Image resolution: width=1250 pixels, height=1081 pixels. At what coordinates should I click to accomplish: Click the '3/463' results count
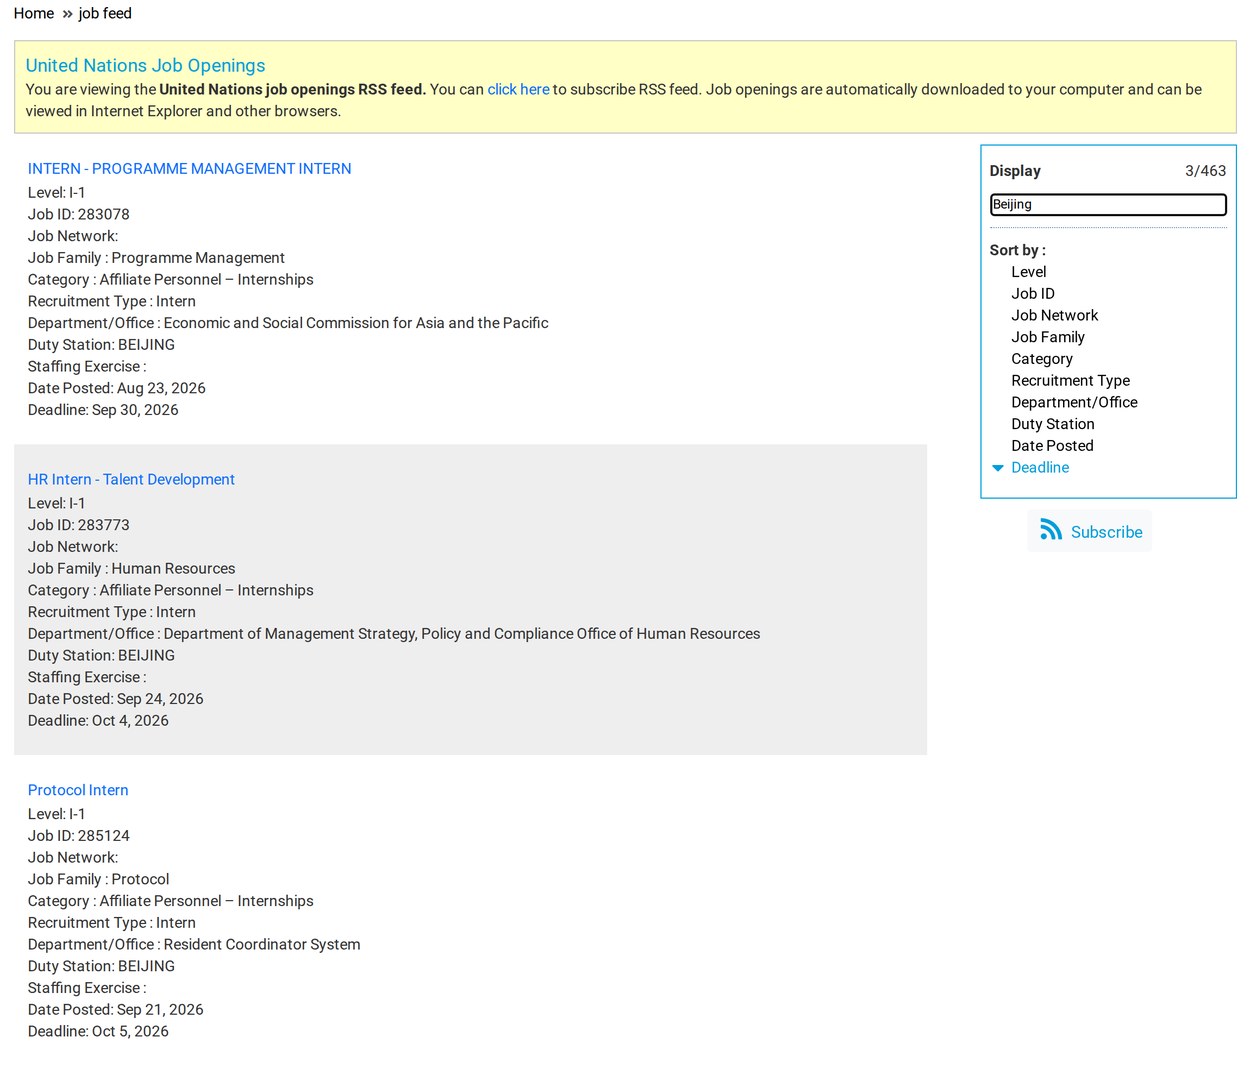point(1205,171)
